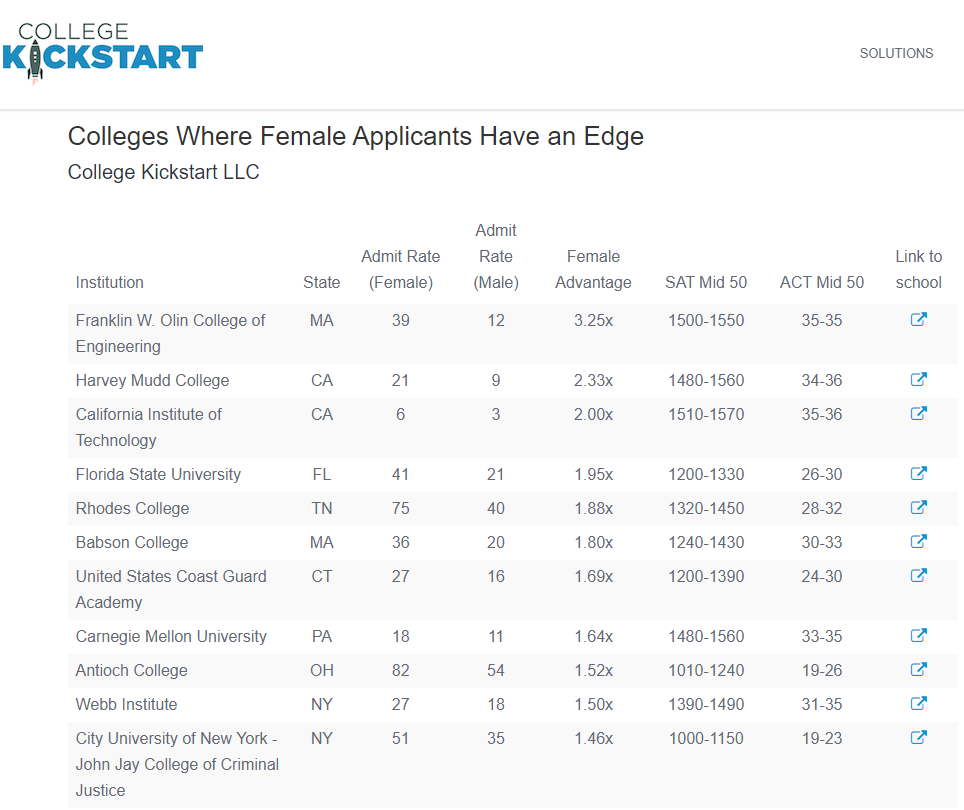964x810 pixels.
Task: Click the 1.64x female advantage value
Action: (x=593, y=636)
